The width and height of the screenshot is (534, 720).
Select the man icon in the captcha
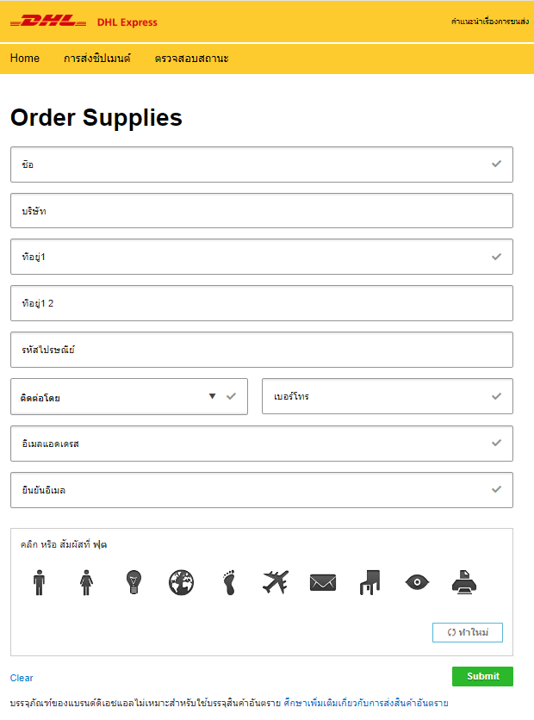(39, 582)
